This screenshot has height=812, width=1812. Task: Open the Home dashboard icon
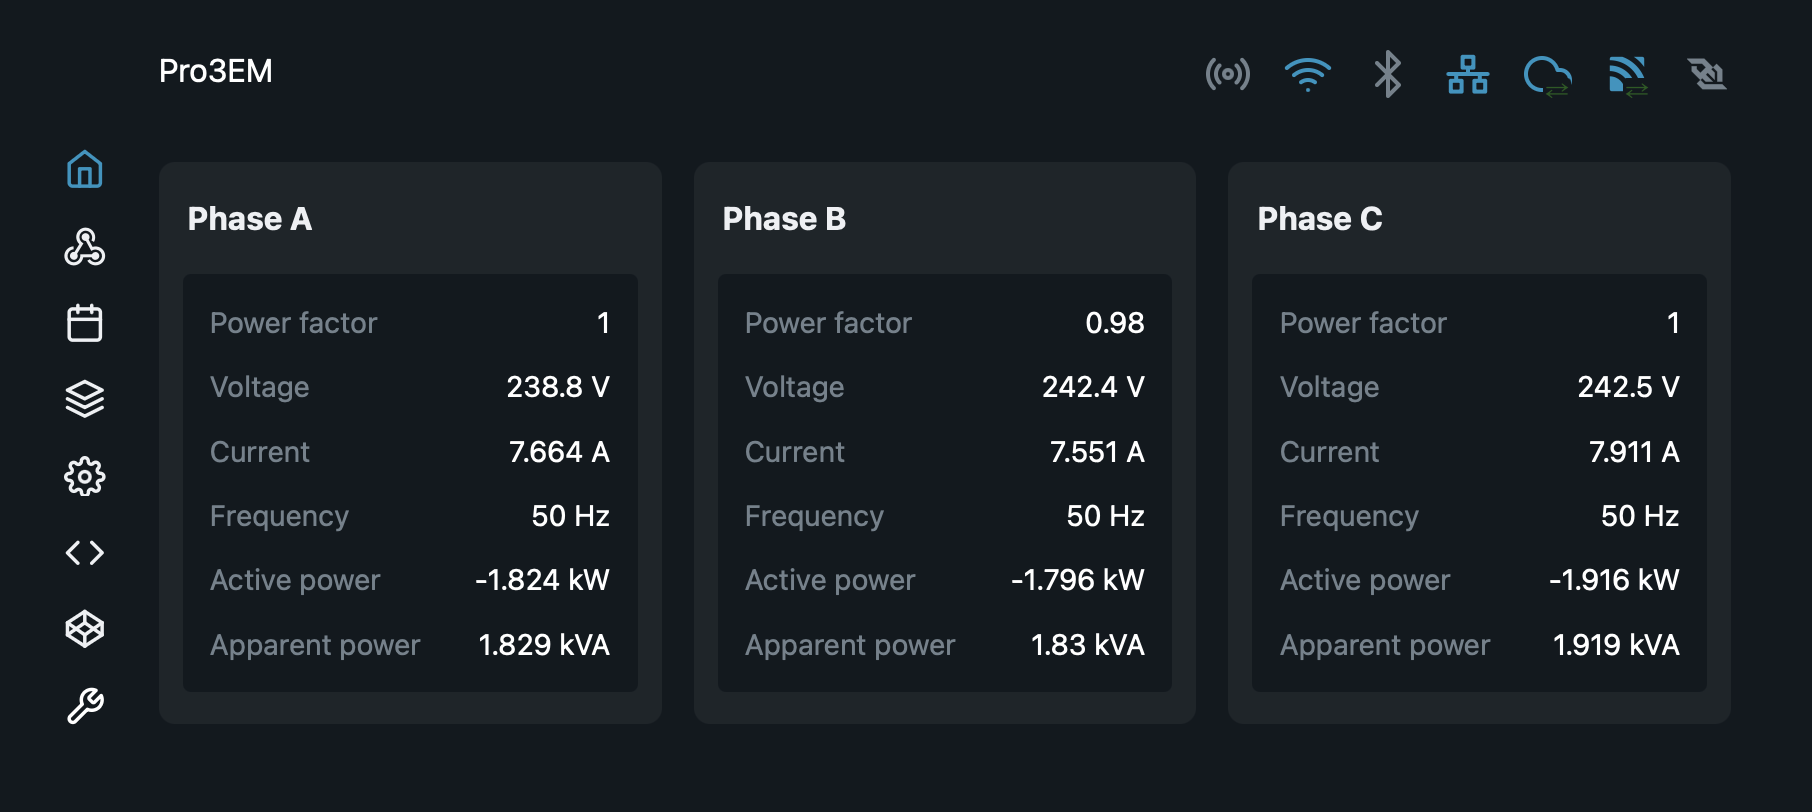coord(85,169)
